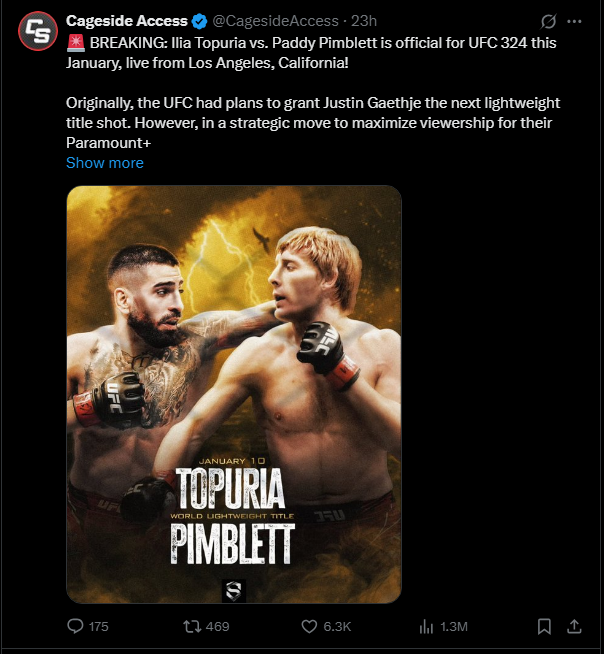
Task: Click the share post icon
Action: pyautogui.click(x=574, y=626)
